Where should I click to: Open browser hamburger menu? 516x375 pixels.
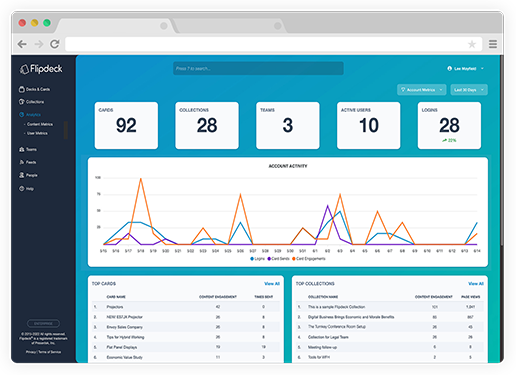point(493,44)
